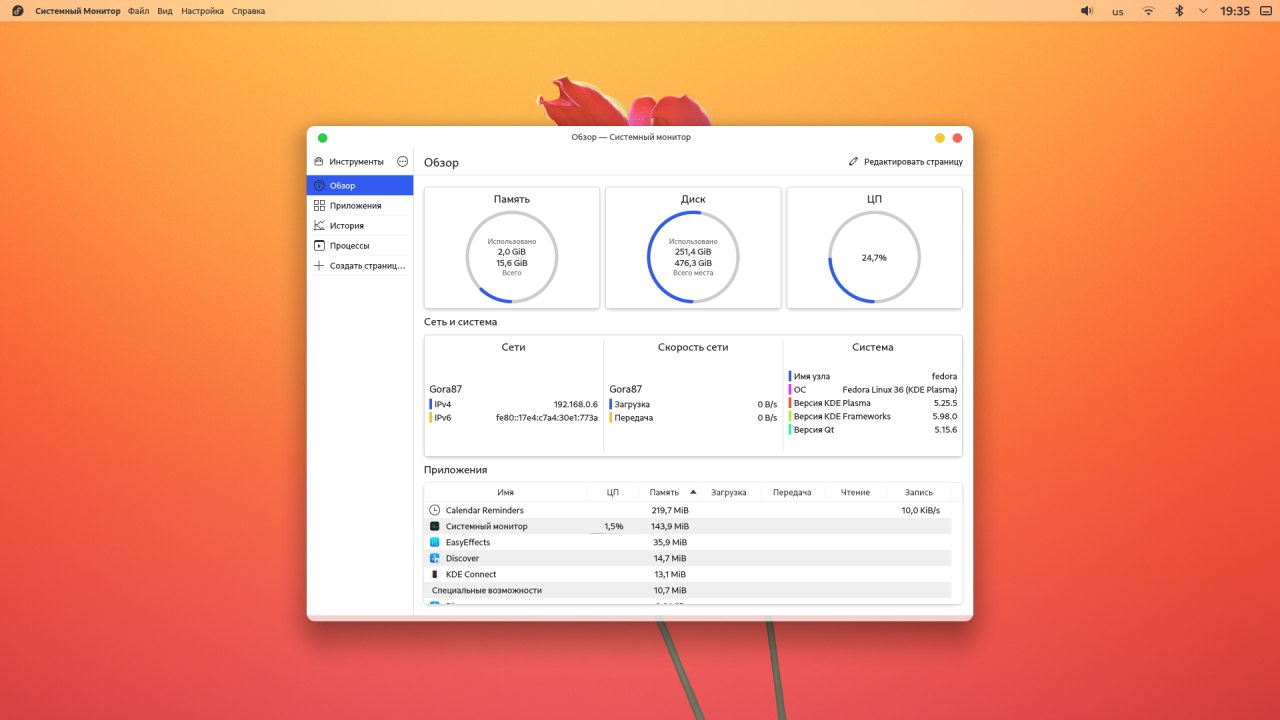The height and width of the screenshot is (720, 1280).
Task: Sort table by Запись column header
Action: click(x=919, y=492)
